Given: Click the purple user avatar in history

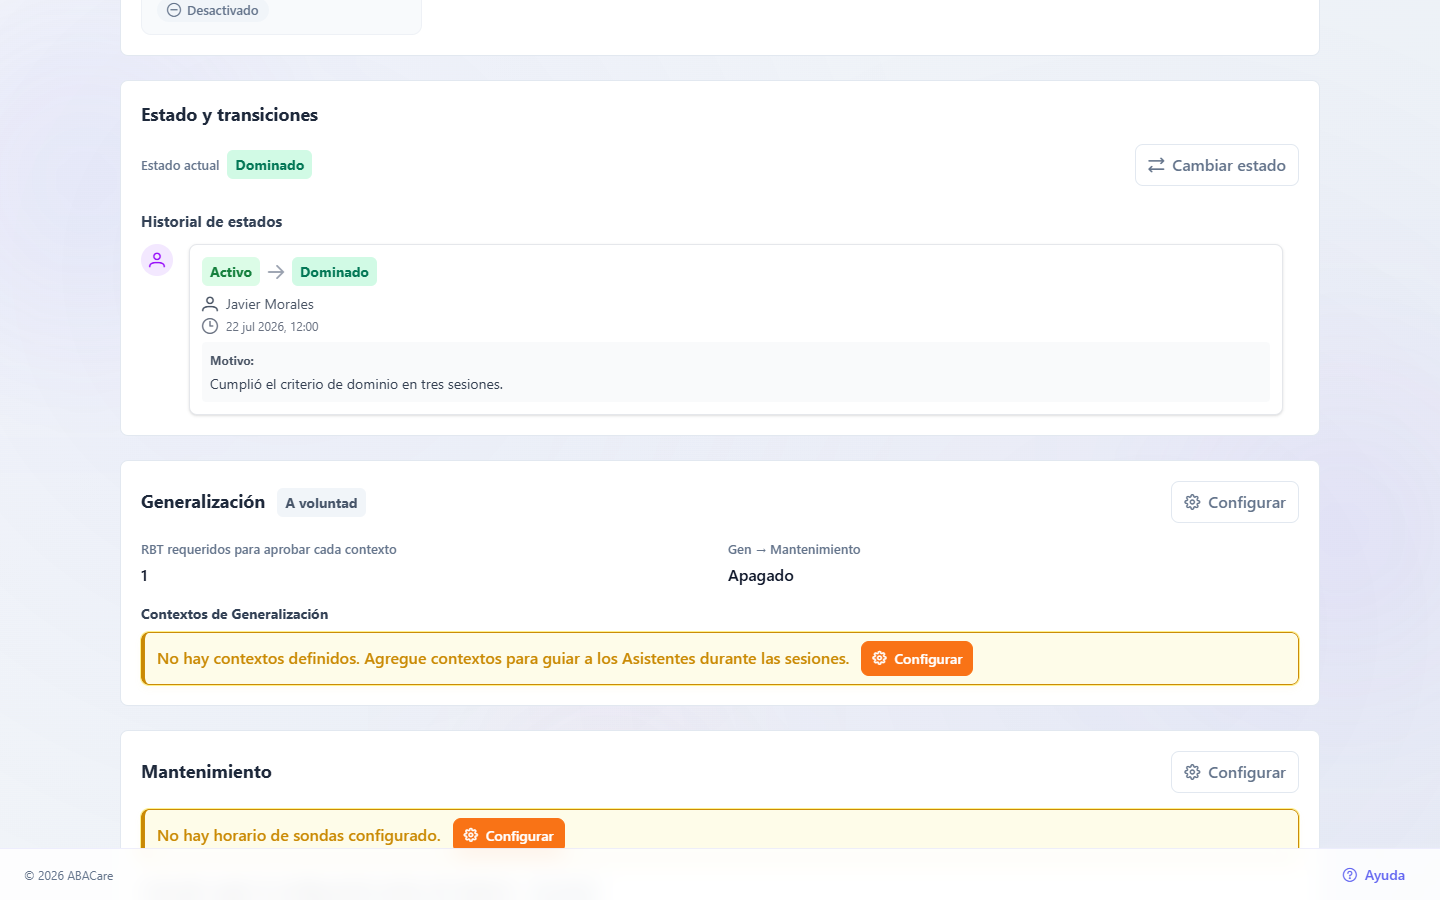Looking at the screenshot, I should click(x=157, y=260).
